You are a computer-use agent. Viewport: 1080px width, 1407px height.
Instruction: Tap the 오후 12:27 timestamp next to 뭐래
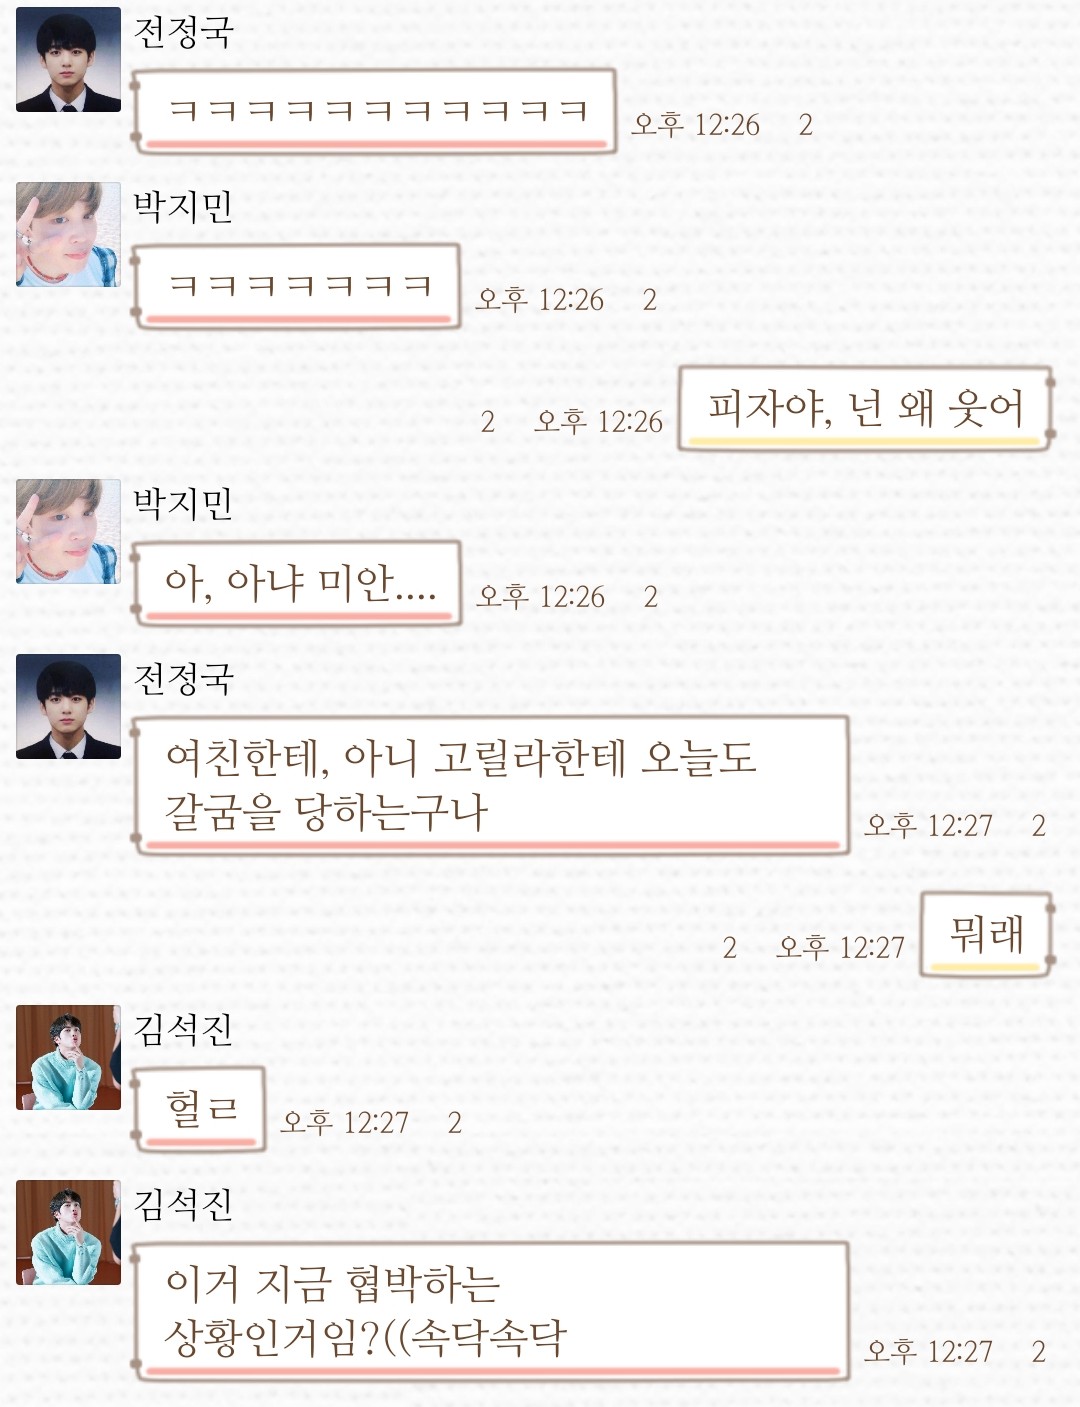click(840, 948)
